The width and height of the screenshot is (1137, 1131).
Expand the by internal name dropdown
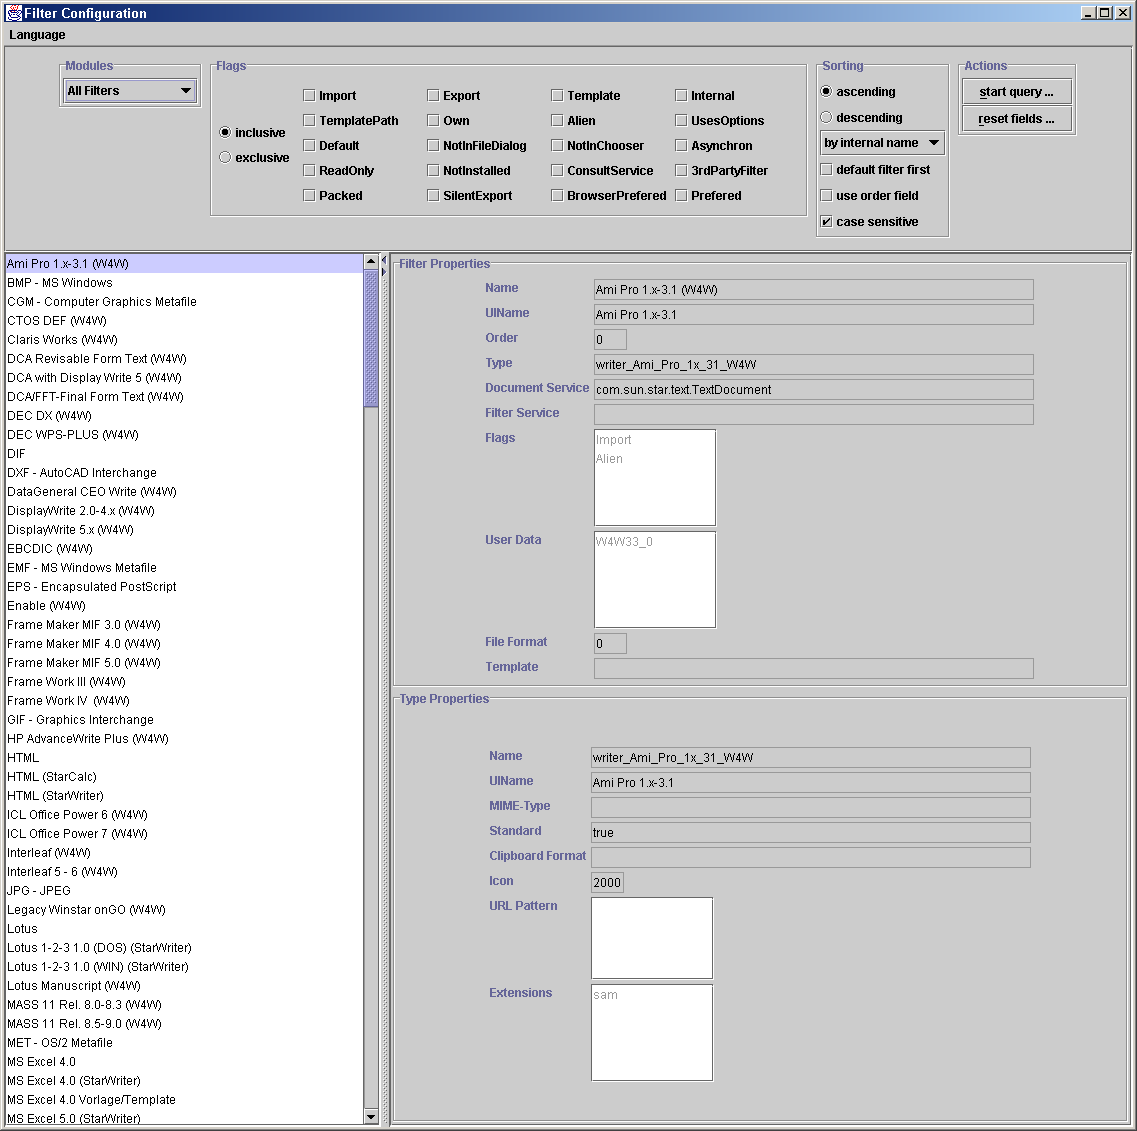pos(882,143)
